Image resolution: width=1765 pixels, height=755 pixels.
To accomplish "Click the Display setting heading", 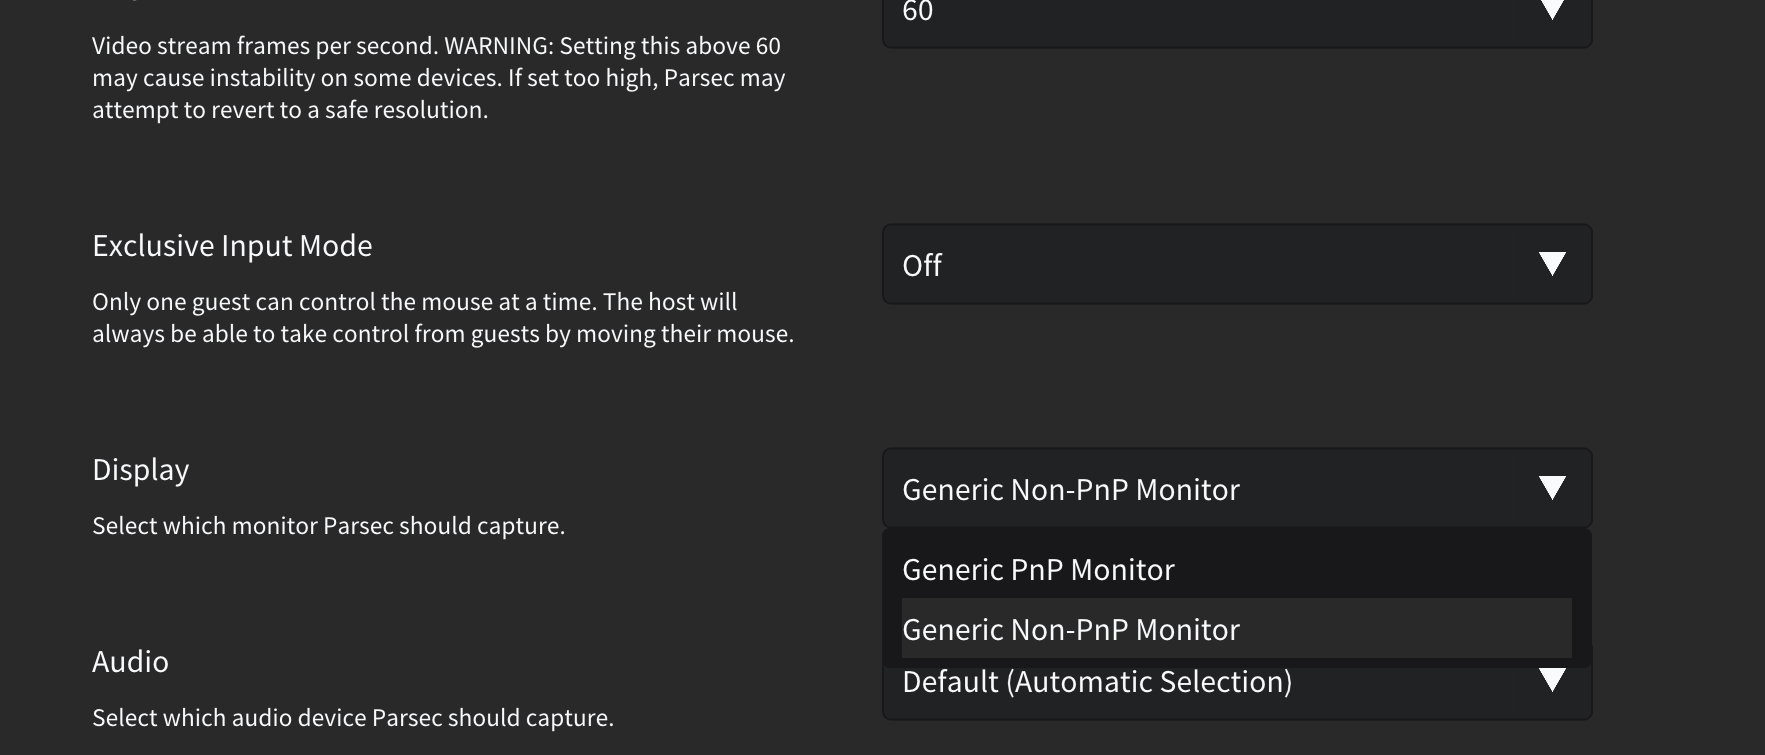I will [140, 470].
